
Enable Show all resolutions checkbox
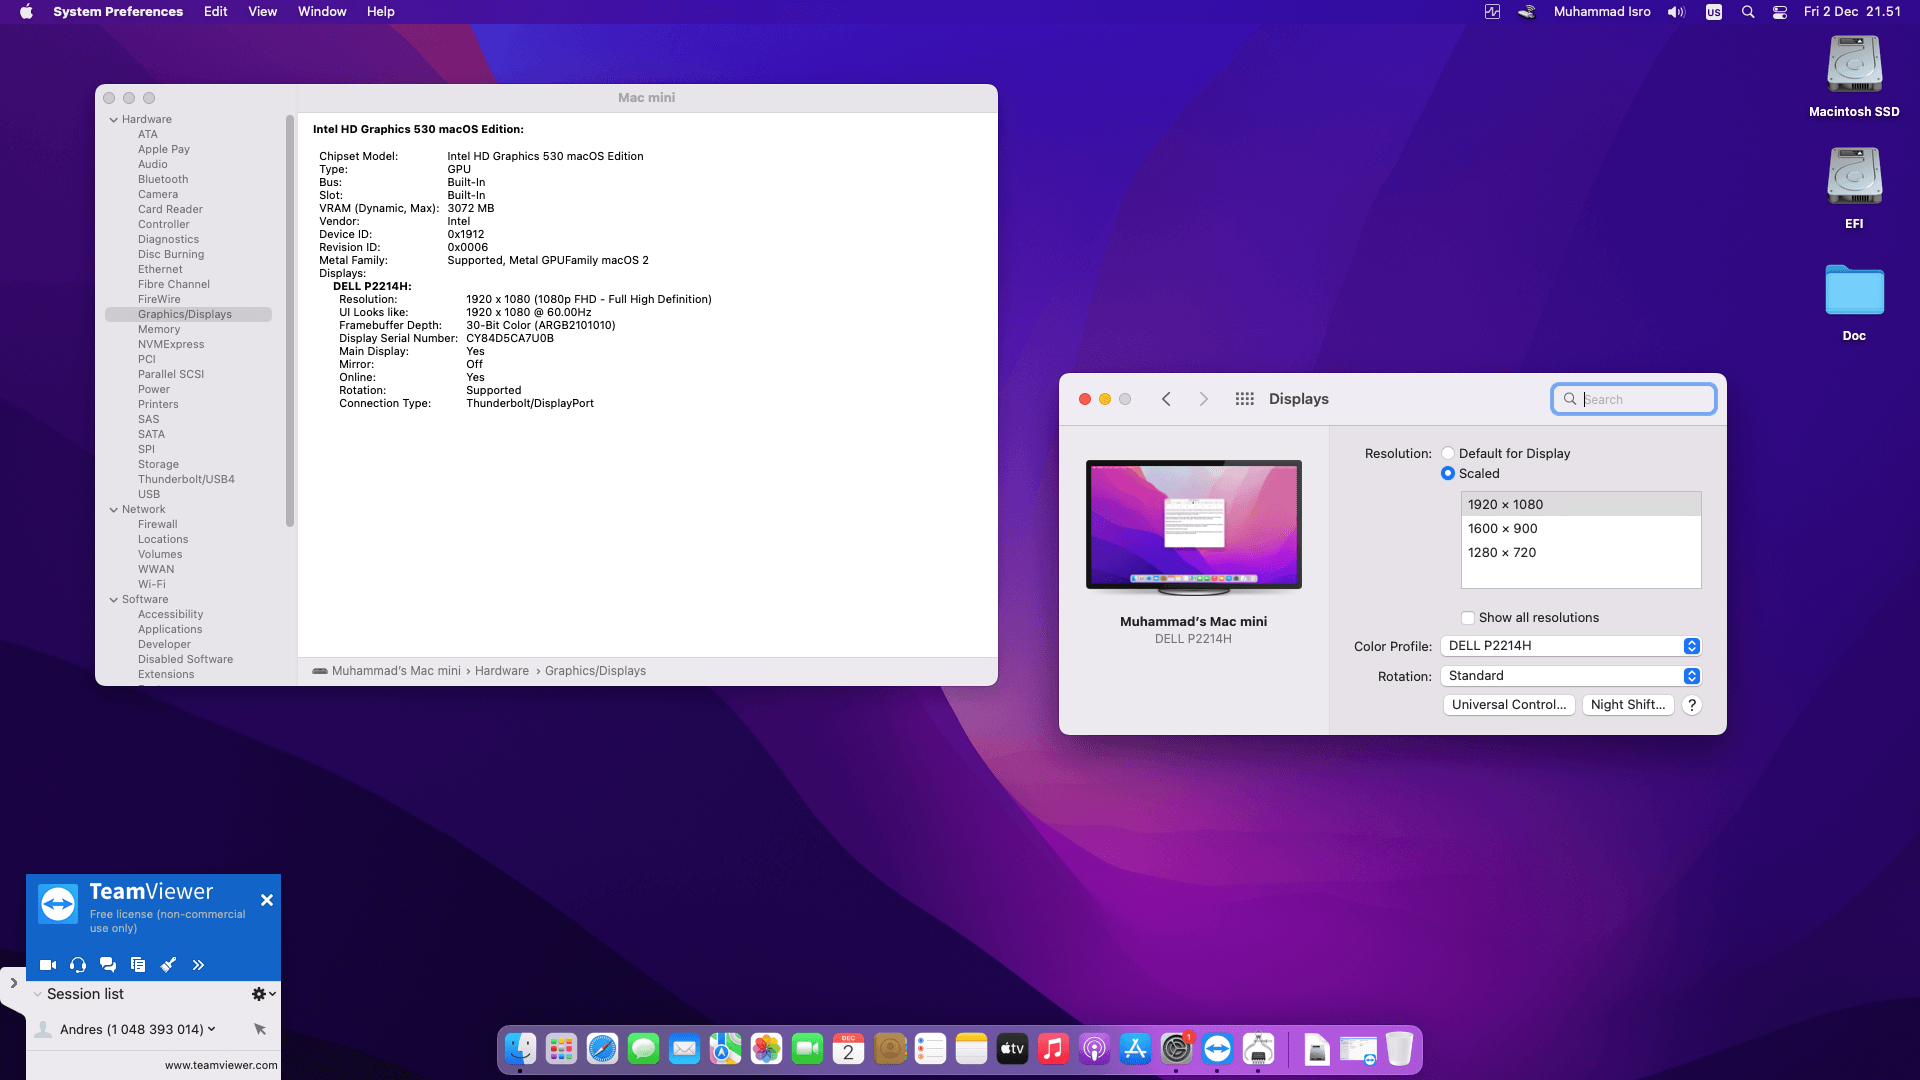click(x=1468, y=618)
